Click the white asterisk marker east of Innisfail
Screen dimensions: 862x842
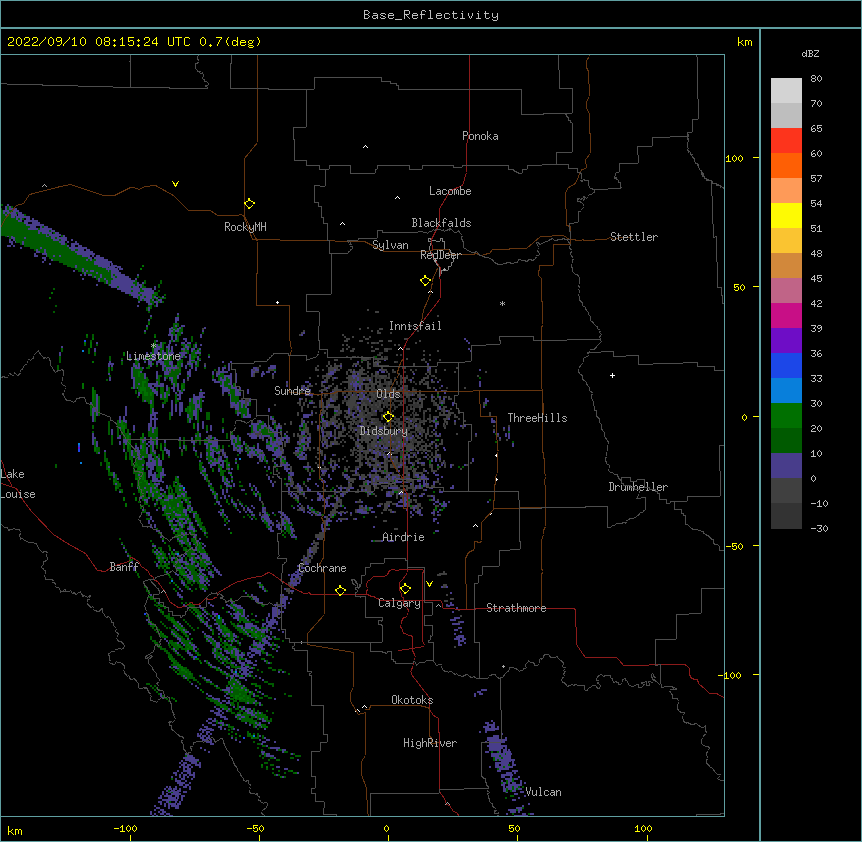pos(502,303)
